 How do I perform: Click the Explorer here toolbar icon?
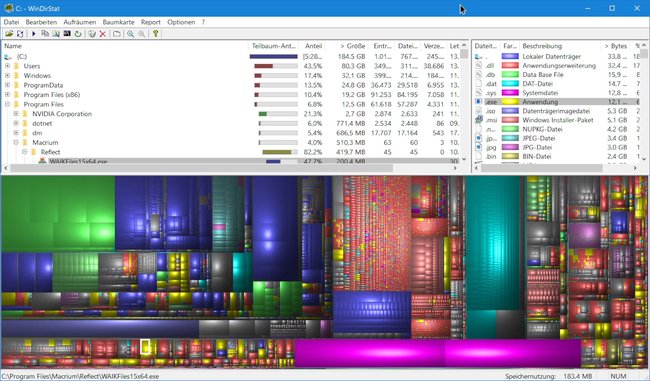[56, 34]
